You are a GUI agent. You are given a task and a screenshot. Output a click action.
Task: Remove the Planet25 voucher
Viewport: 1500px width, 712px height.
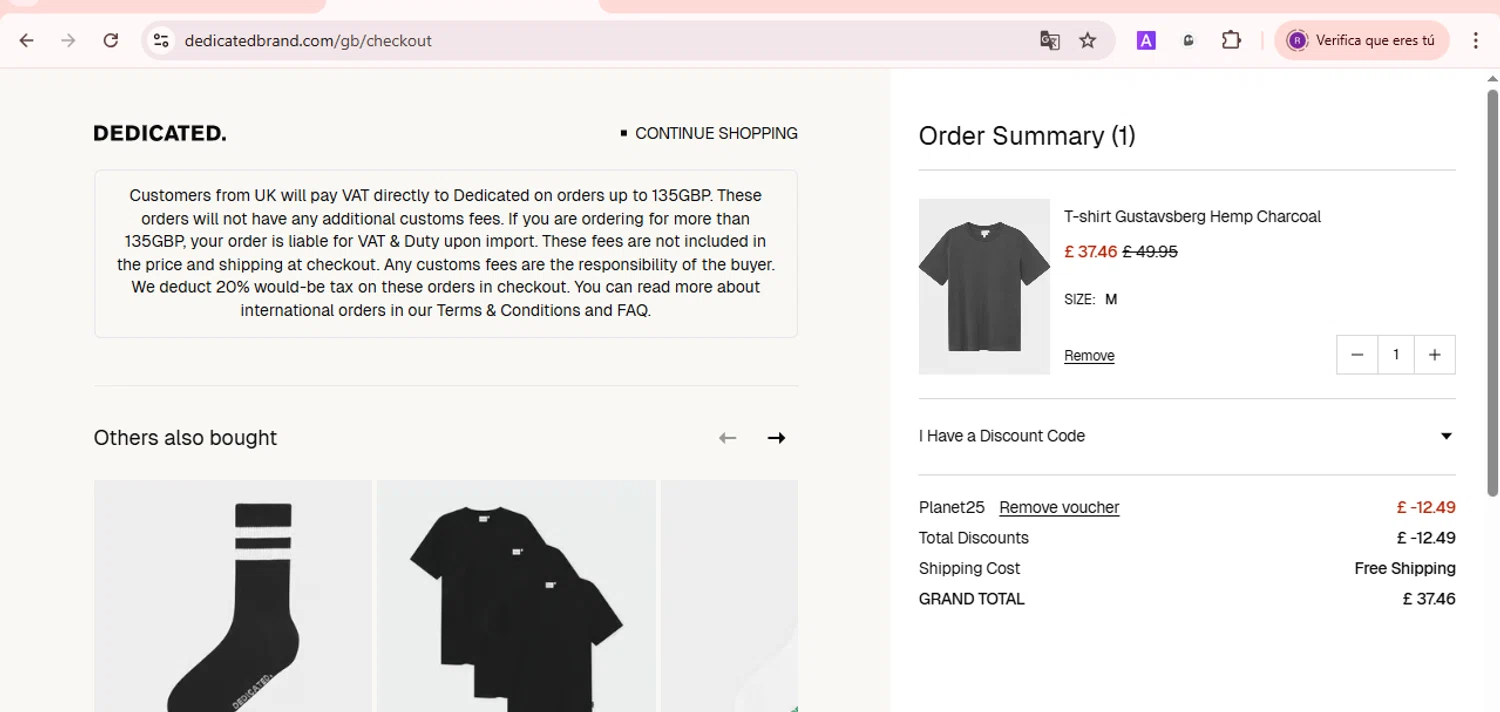point(1059,507)
